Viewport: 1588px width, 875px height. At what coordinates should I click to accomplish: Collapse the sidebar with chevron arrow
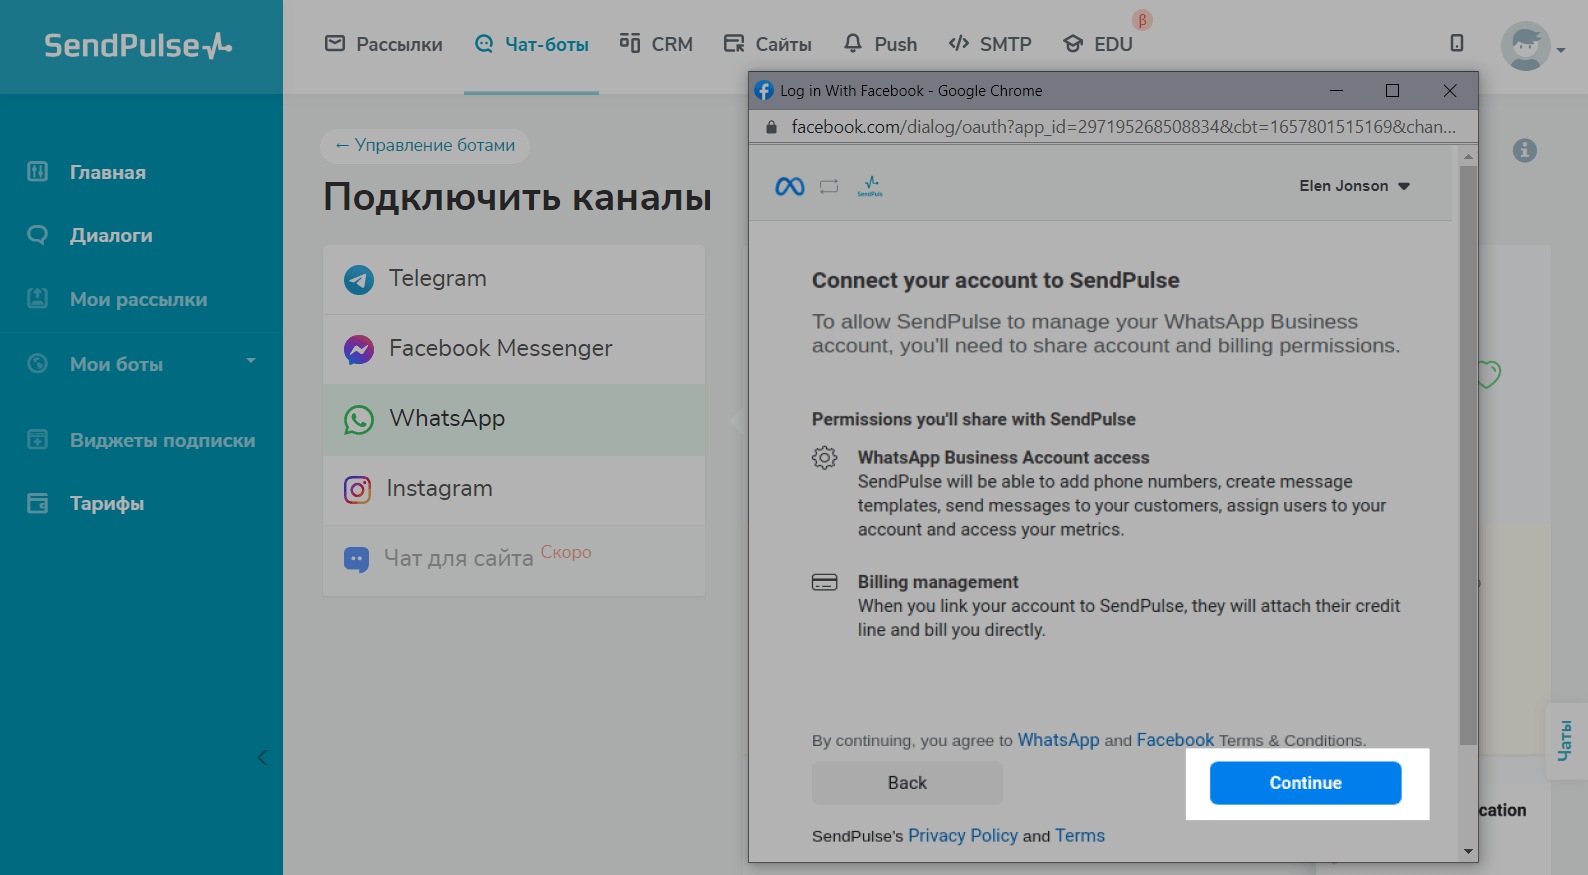pos(262,757)
